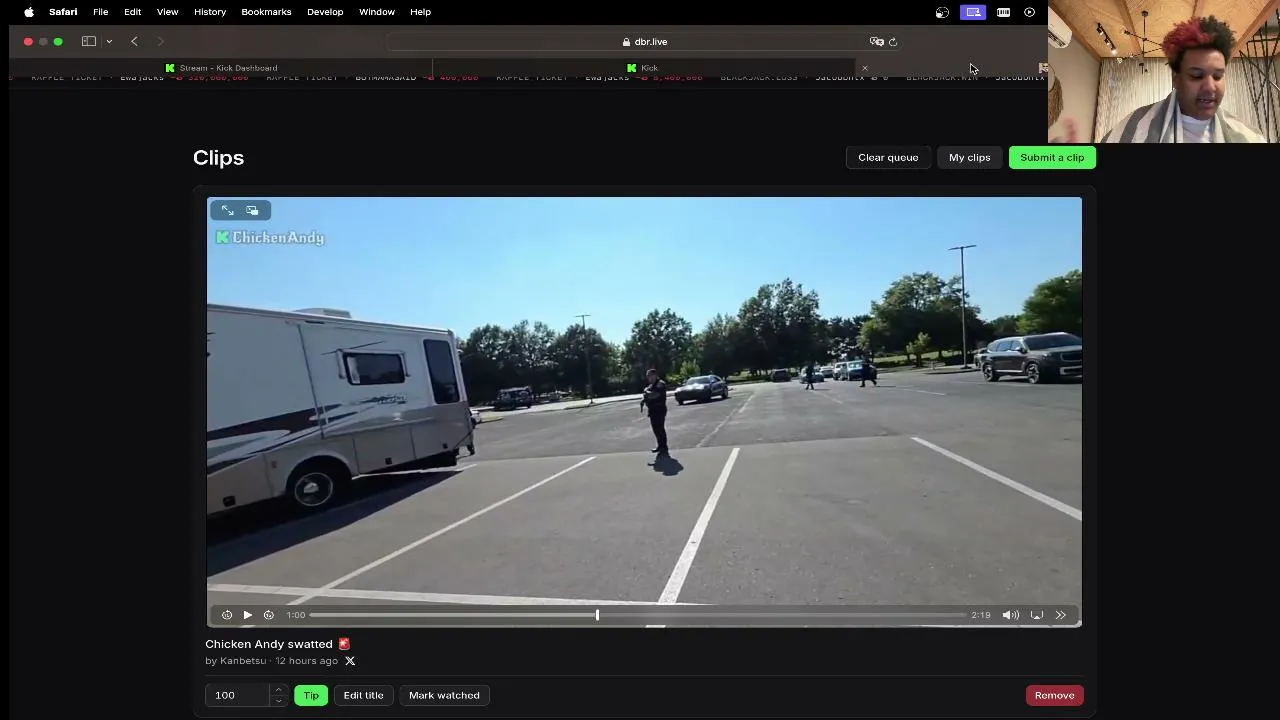Click the dbr.live address bar

[644, 42]
